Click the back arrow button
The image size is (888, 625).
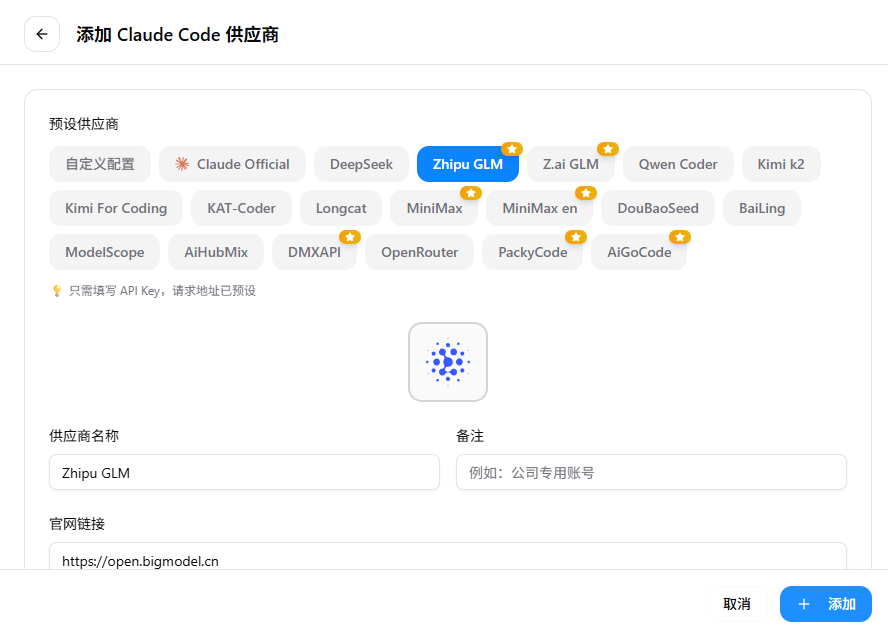[x=42, y=34]
